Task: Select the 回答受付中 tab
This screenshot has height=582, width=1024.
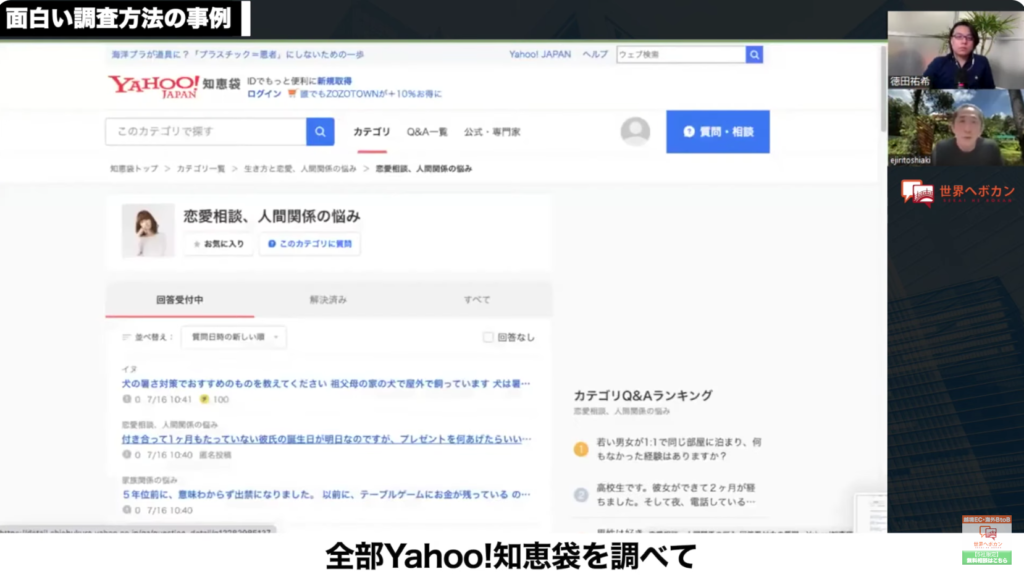Action: 180,300
